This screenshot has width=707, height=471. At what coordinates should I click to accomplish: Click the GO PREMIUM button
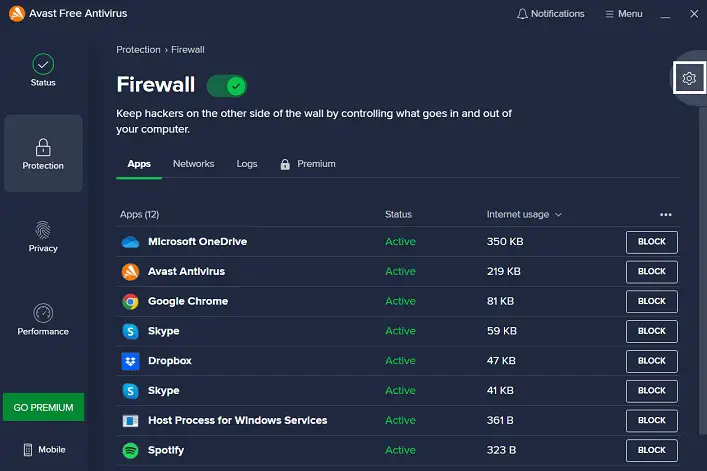pyautogui.click(x=43, y=407)
